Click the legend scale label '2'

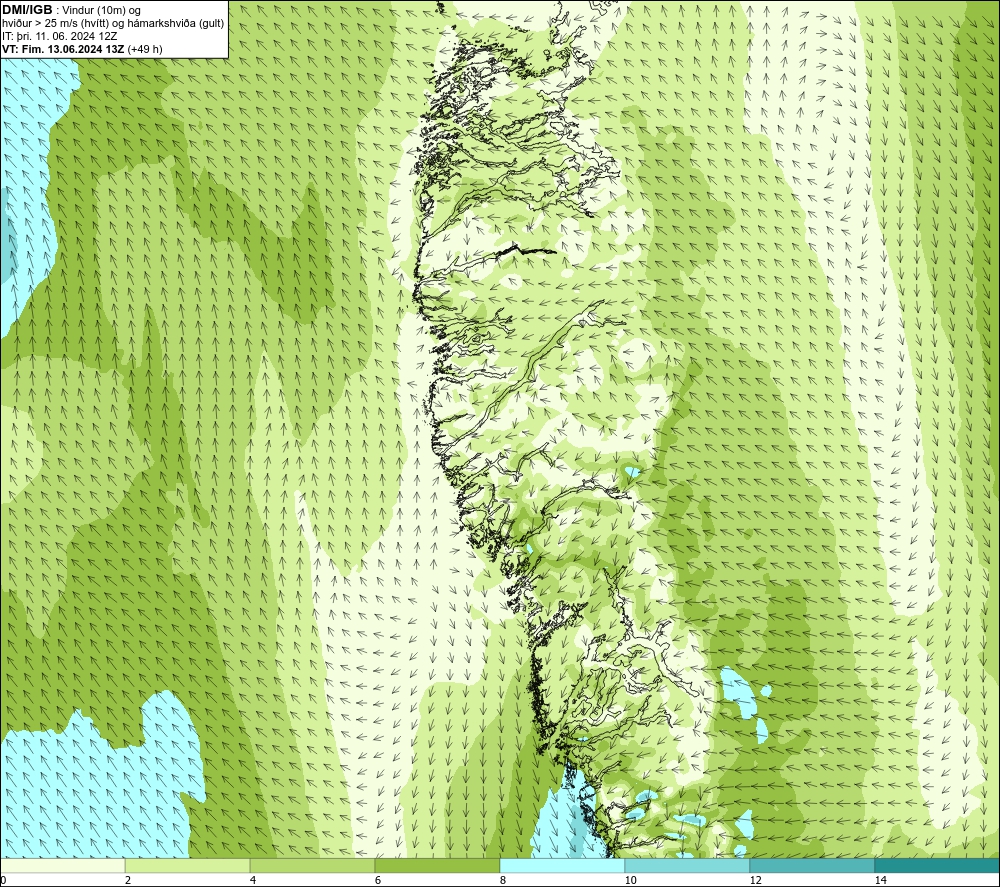pyautogui.click(x=128, y=881)
